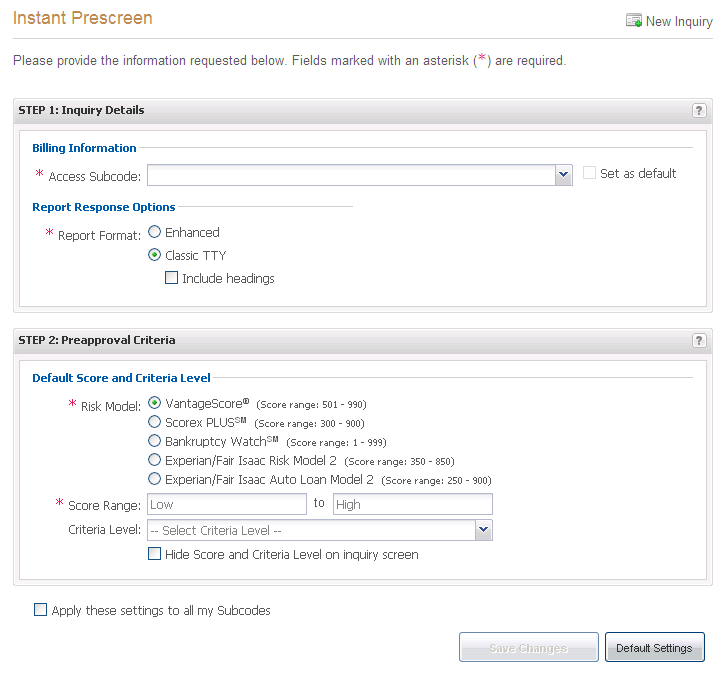Click the Low score range field

click(227, 504)
